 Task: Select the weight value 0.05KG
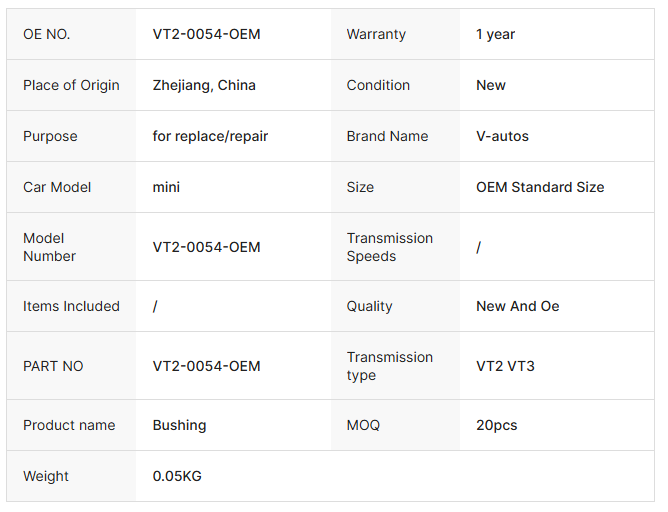(177, 476)
